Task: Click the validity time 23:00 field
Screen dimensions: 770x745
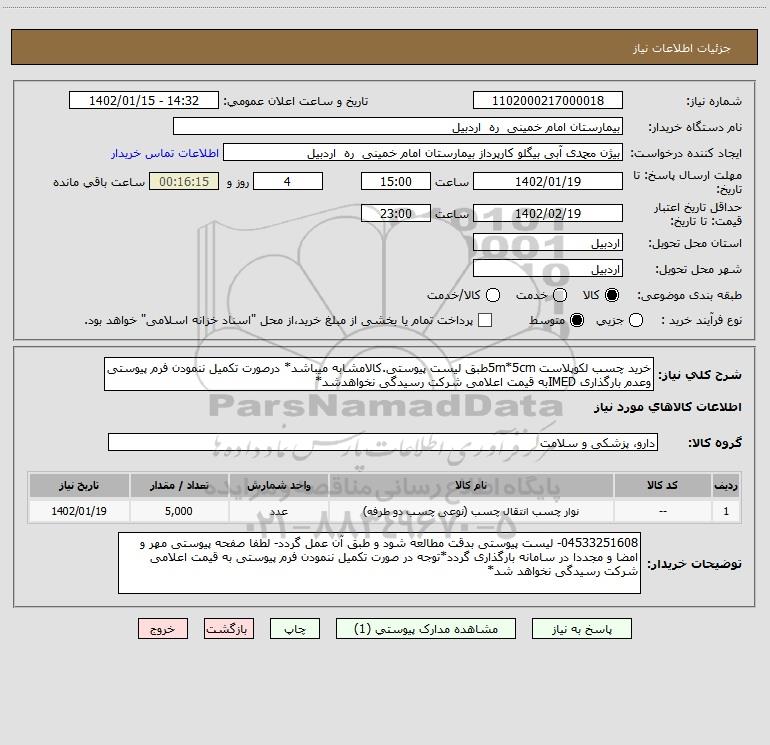Action: click(x=396, y=213)
